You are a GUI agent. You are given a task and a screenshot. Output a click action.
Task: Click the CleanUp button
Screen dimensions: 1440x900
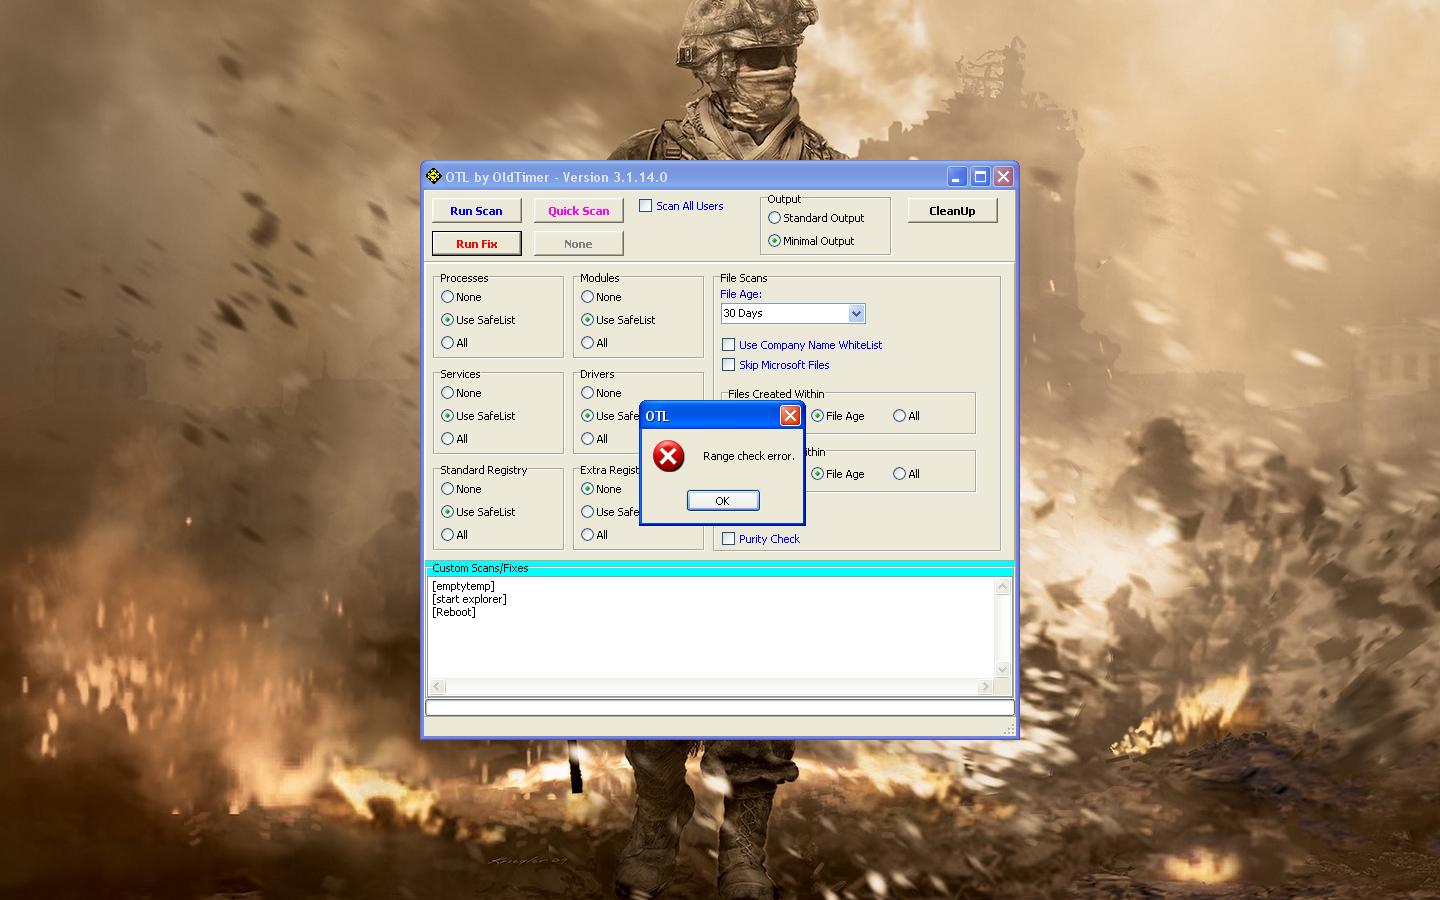click(x=952, y=210)
